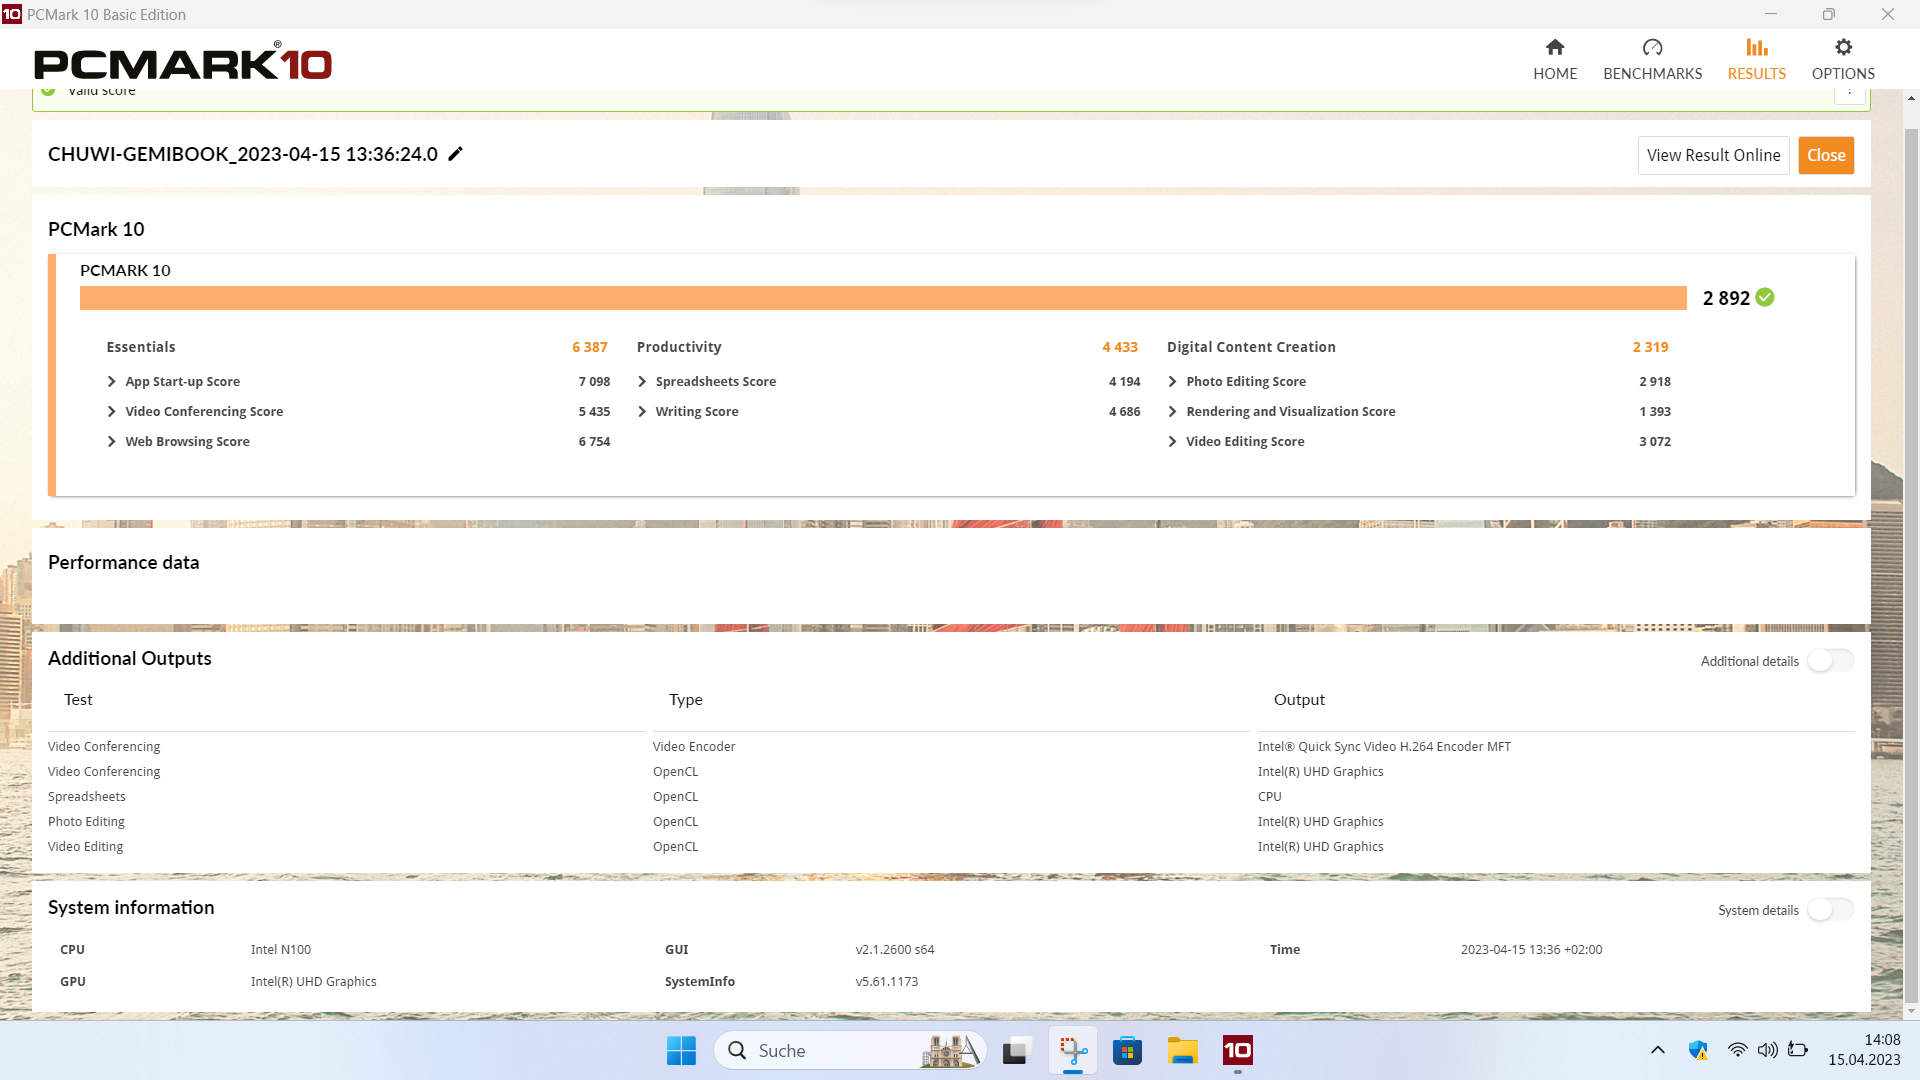Toggle Additional details switch
This screenshot has width=1920, height=1080.
[x=1830, y=661]
